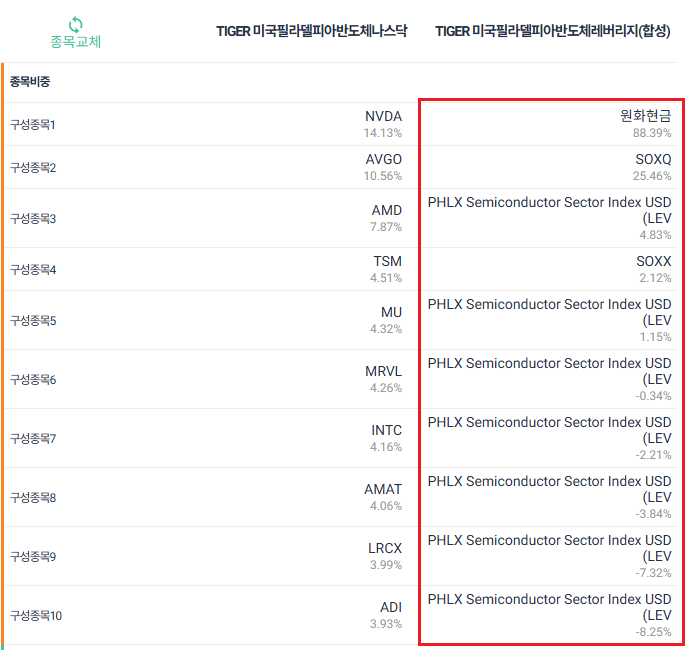Select the 4.83% weight value
The width and height of the screenshot is (686, 650).
(655, 235)
